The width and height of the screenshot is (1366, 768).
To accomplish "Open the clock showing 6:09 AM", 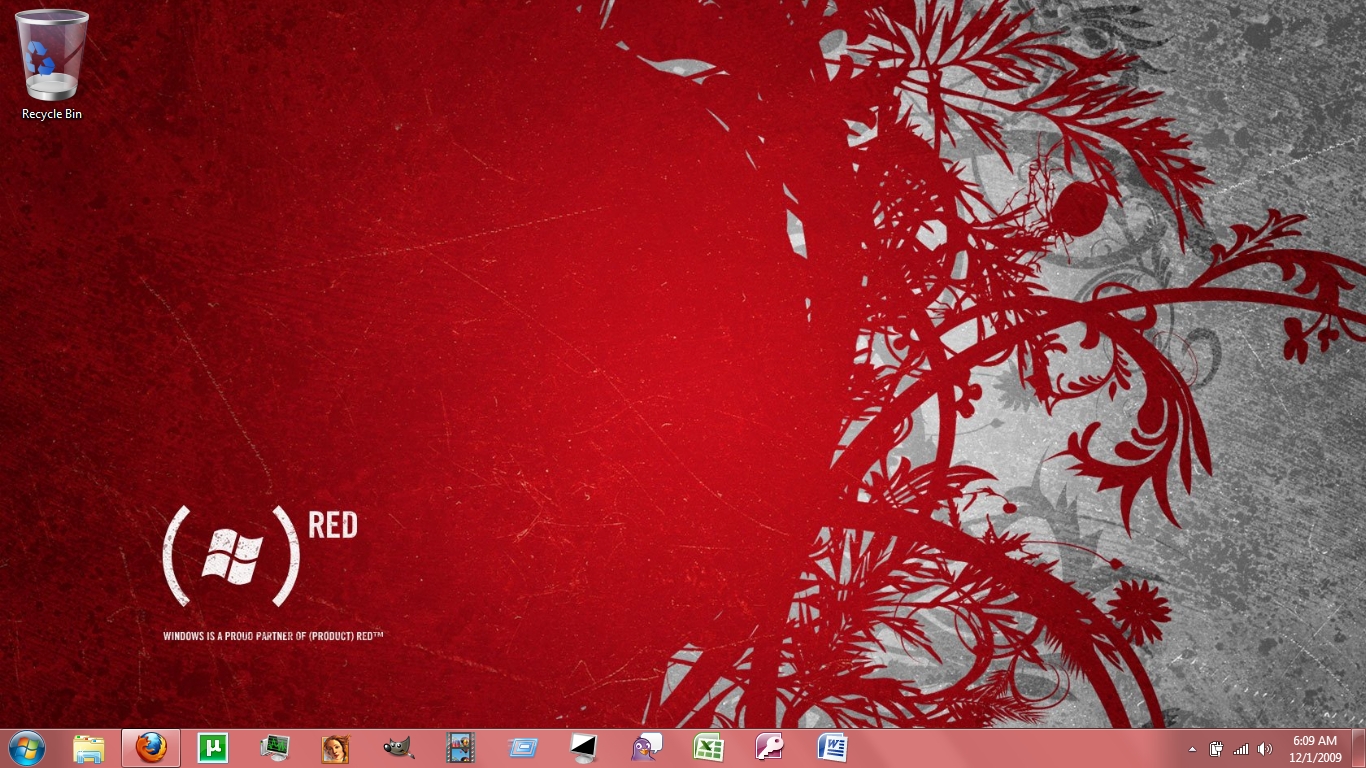I will 1315,749.
